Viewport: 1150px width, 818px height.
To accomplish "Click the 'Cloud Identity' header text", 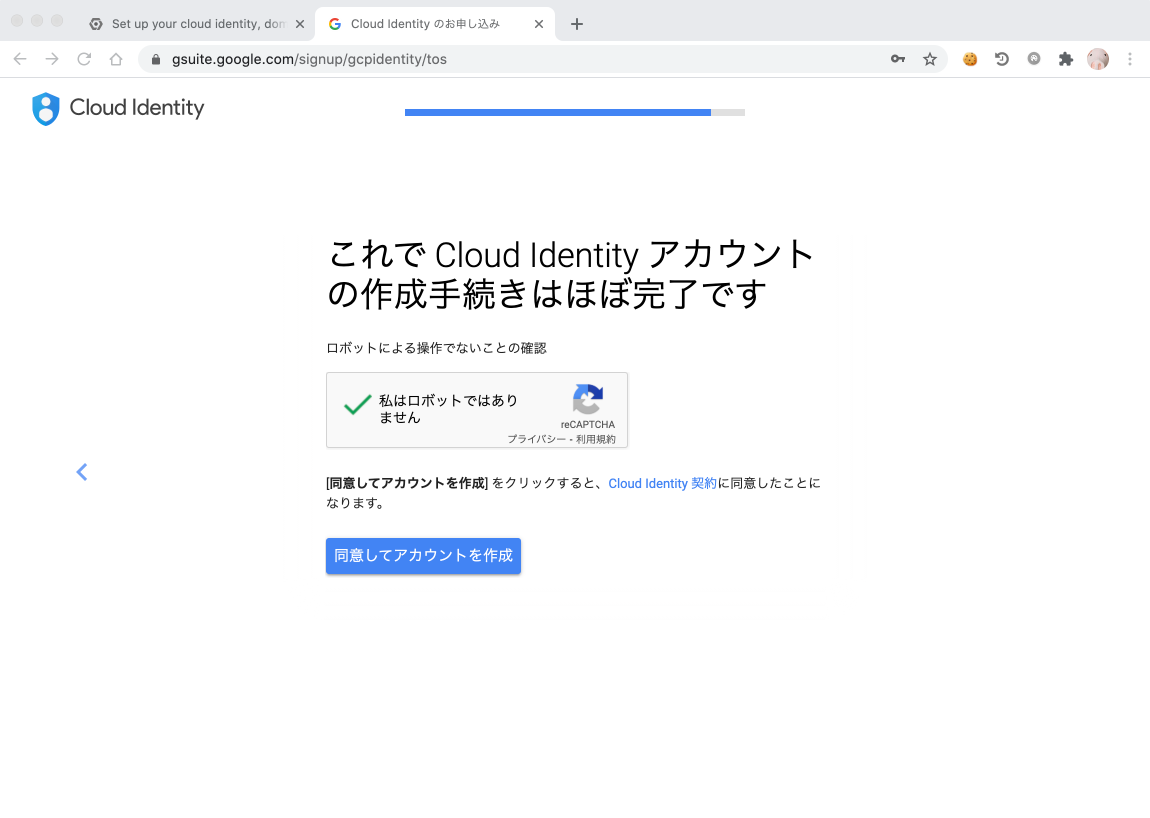I will coord(137,108).
